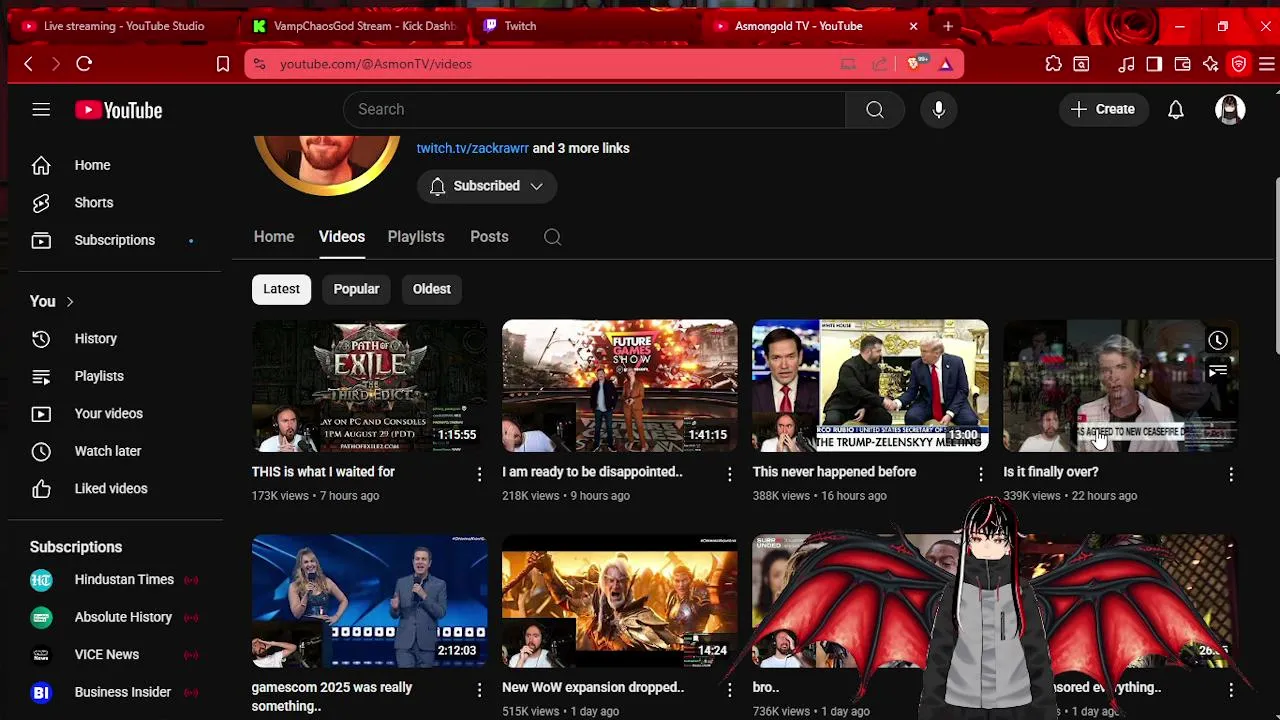Viewport: 1280px width, 720px height.
Task: Open the and 3 more links text
Action: pos(581,148)
